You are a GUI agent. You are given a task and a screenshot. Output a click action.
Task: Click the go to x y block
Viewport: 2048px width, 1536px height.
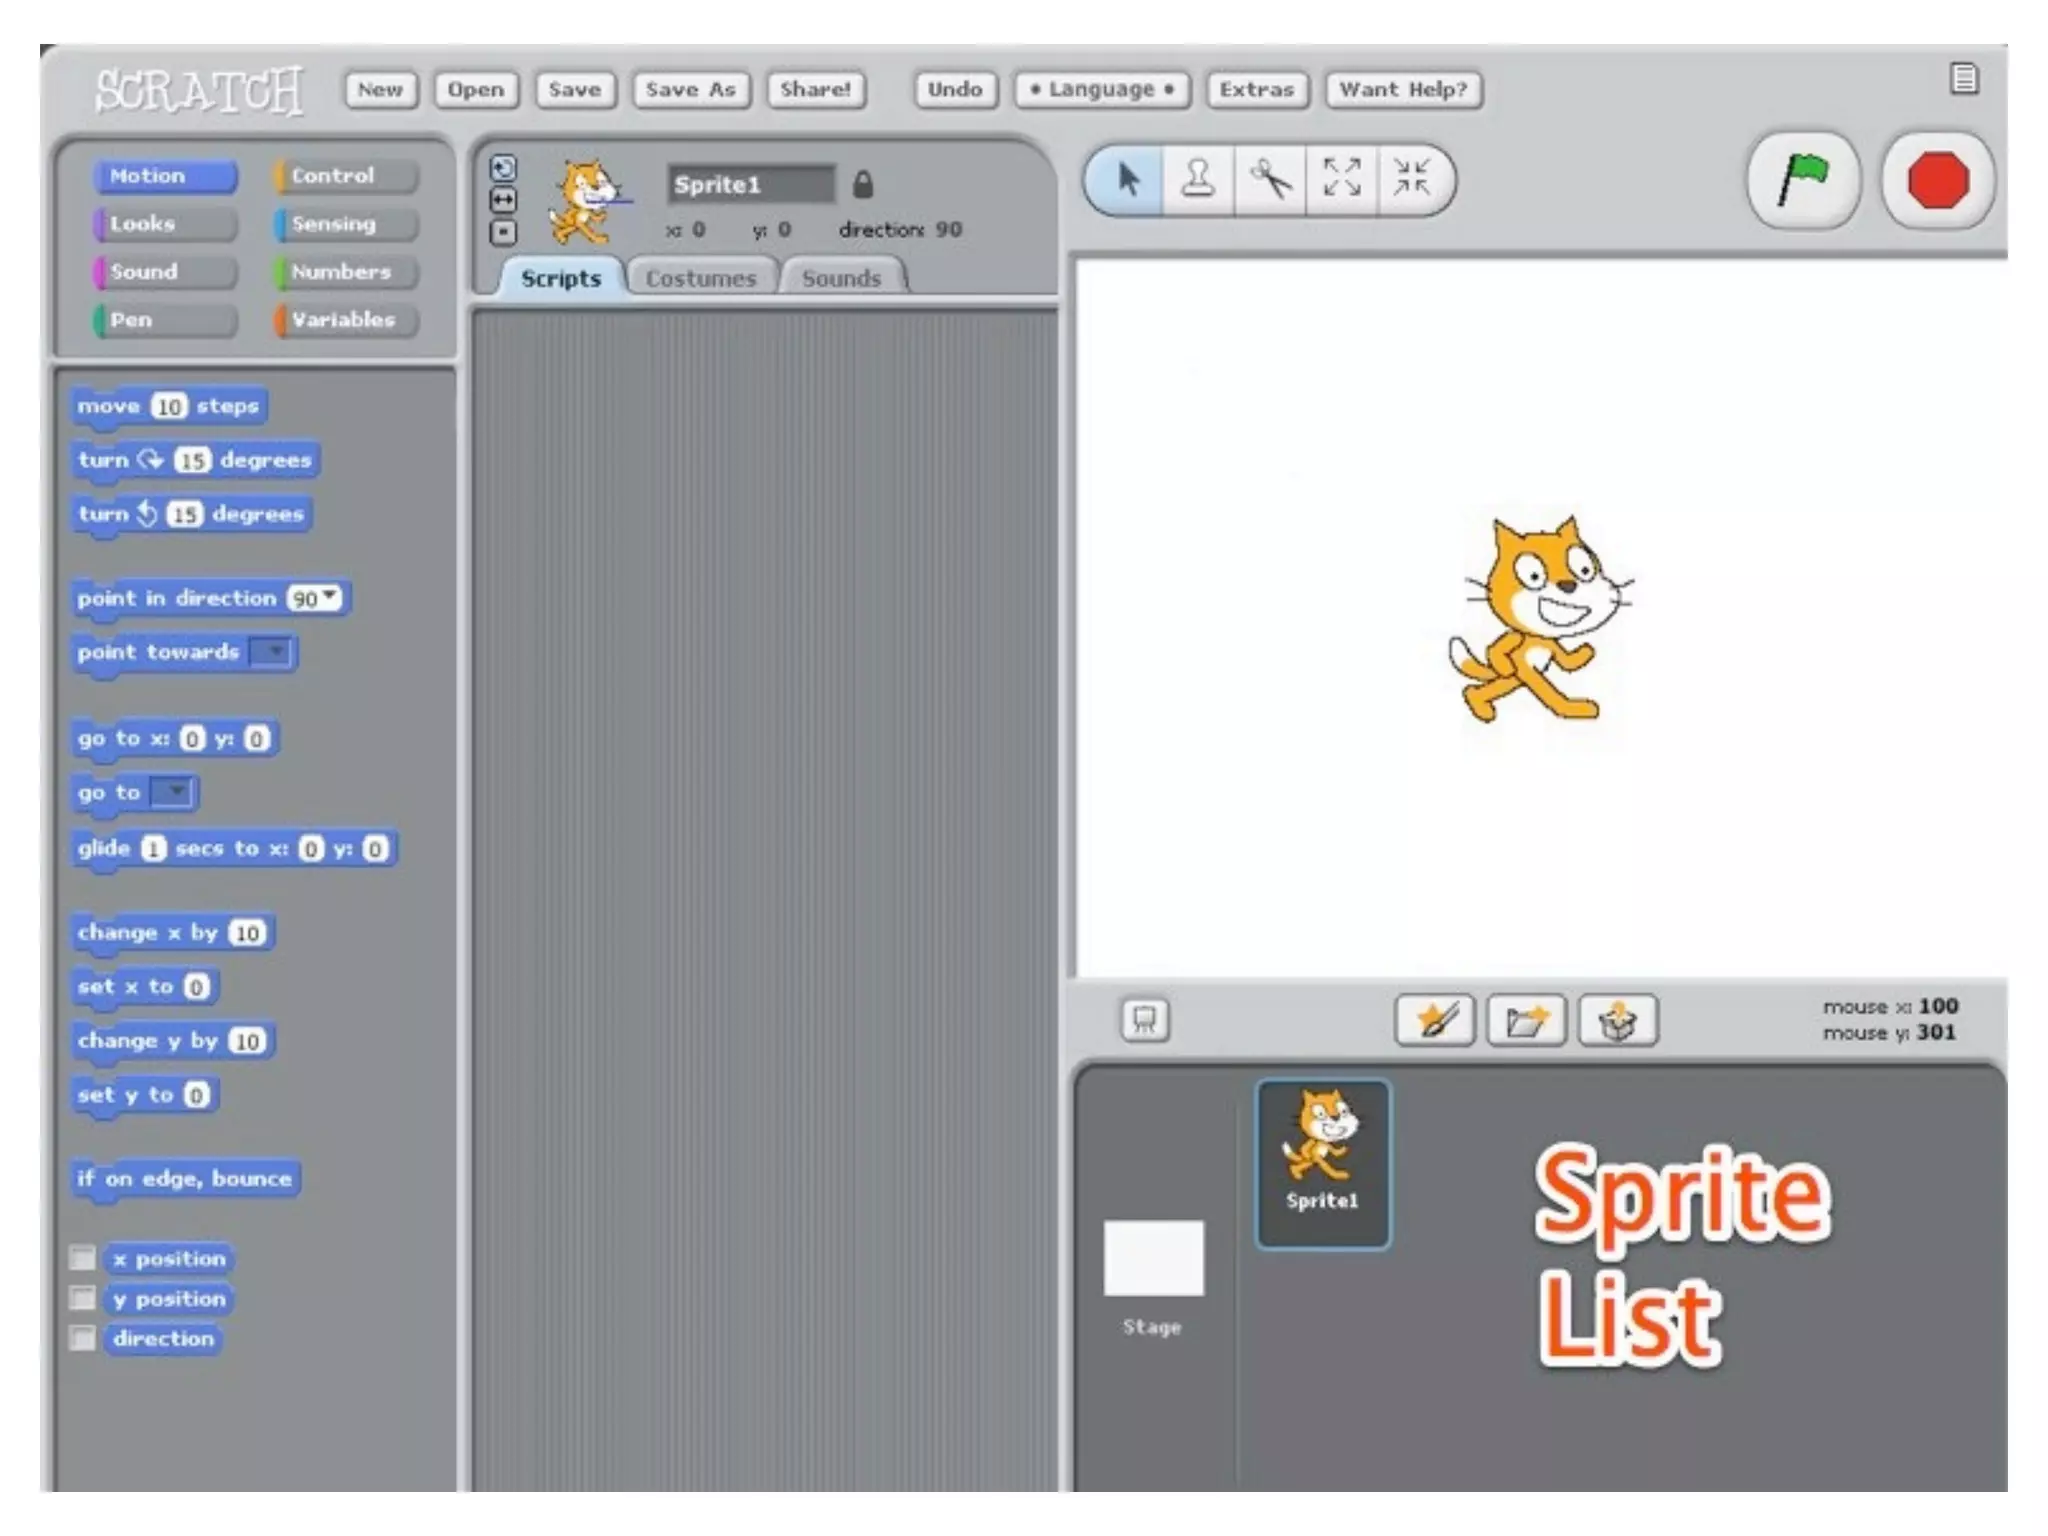[175, 739]
